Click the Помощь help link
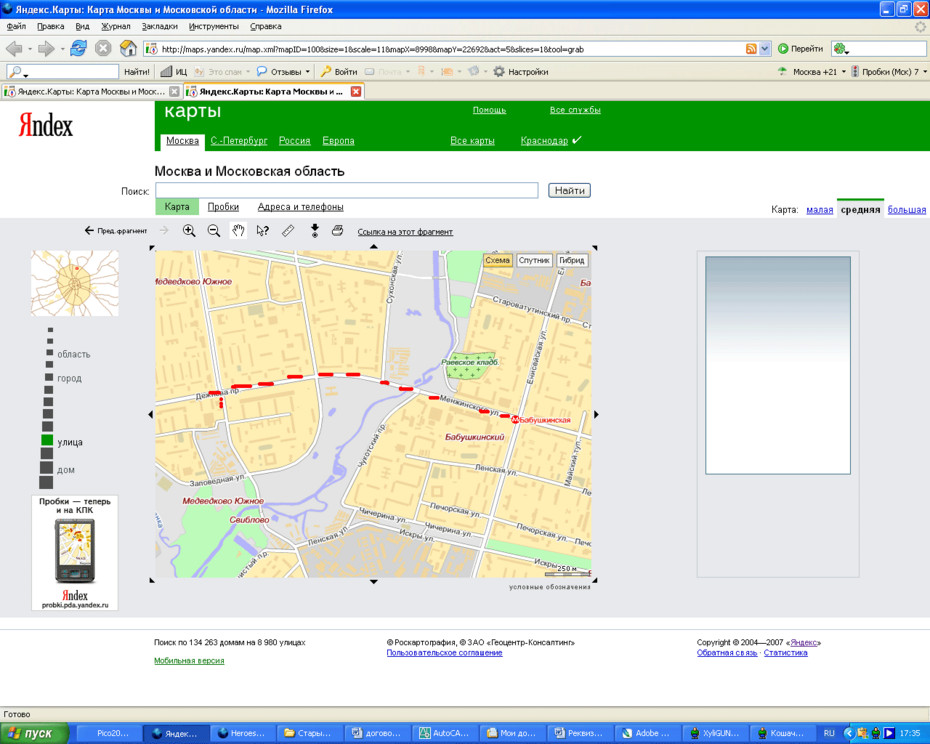 click(x=489, y=110)
